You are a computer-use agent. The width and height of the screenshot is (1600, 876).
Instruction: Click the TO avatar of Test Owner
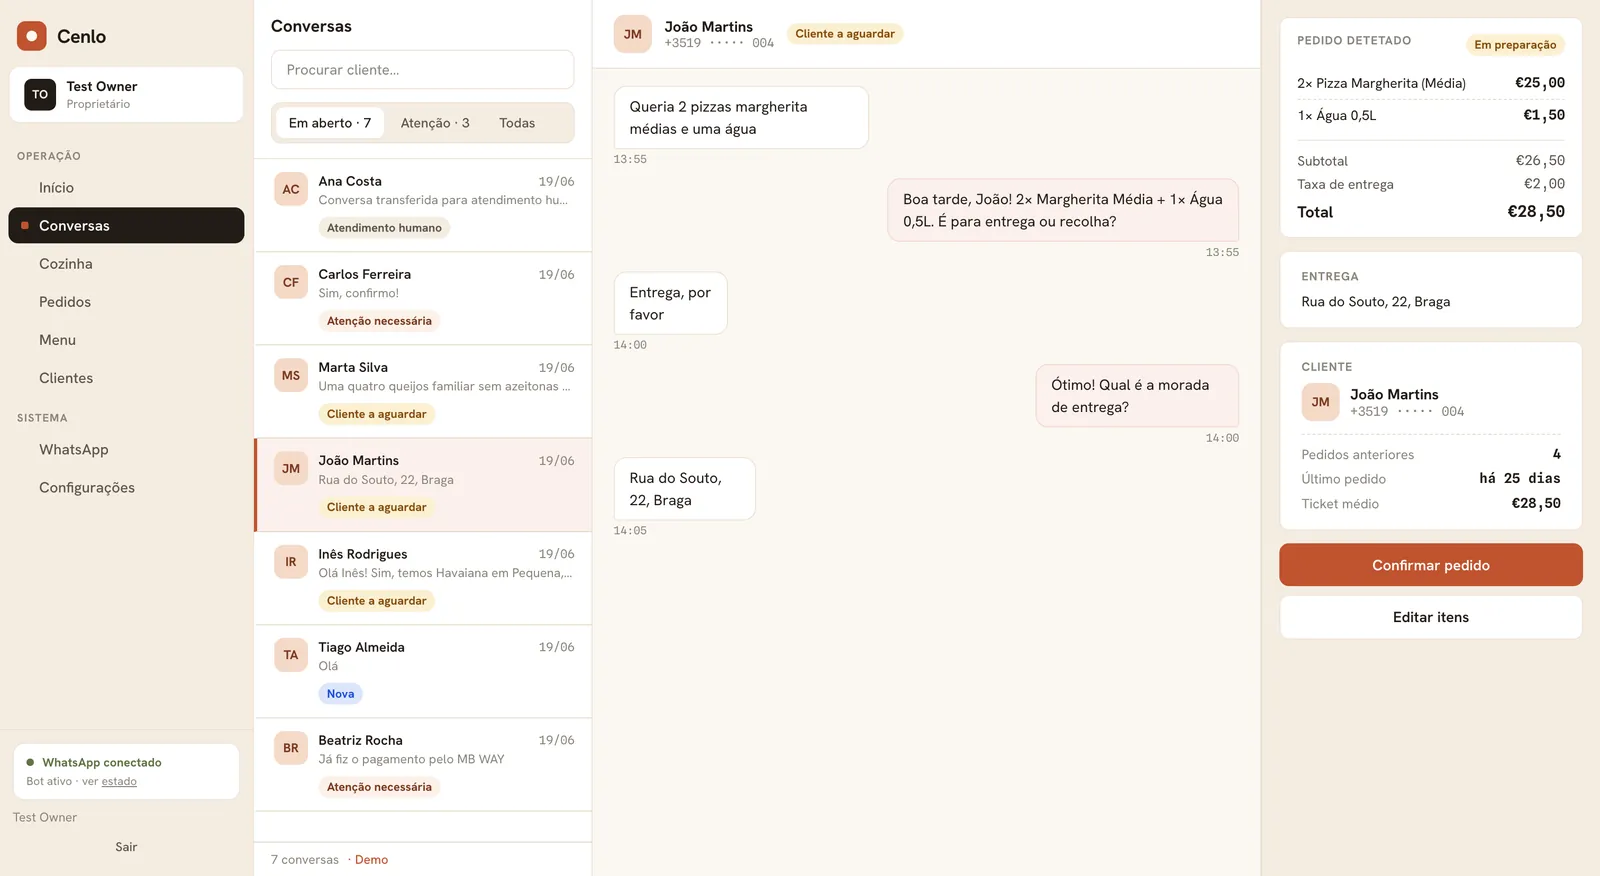pos(40,95)
